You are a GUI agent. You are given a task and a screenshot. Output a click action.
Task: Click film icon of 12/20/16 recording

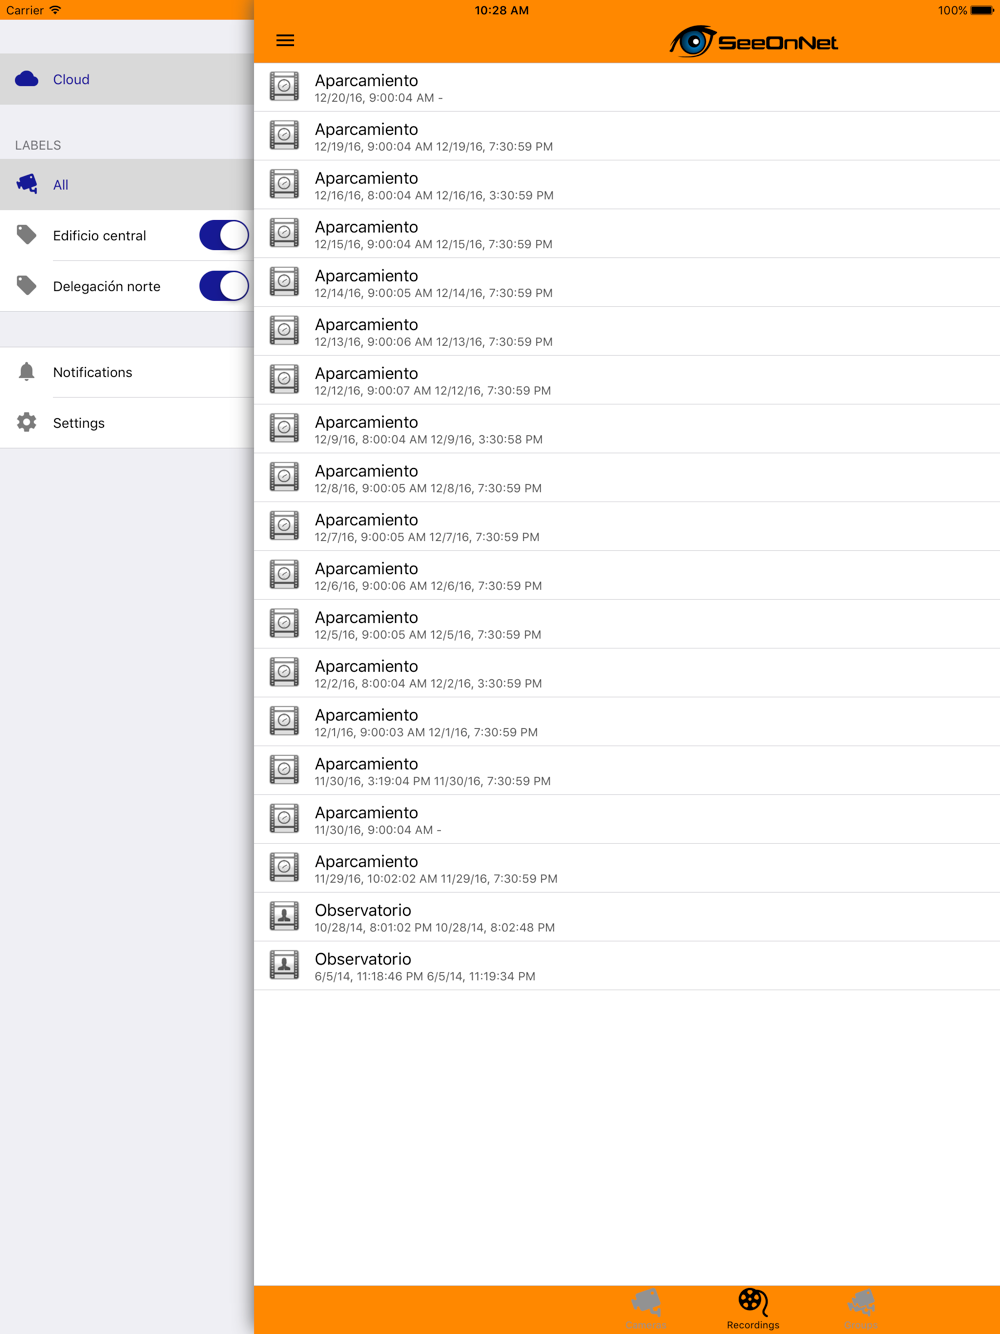pos(284,87)
